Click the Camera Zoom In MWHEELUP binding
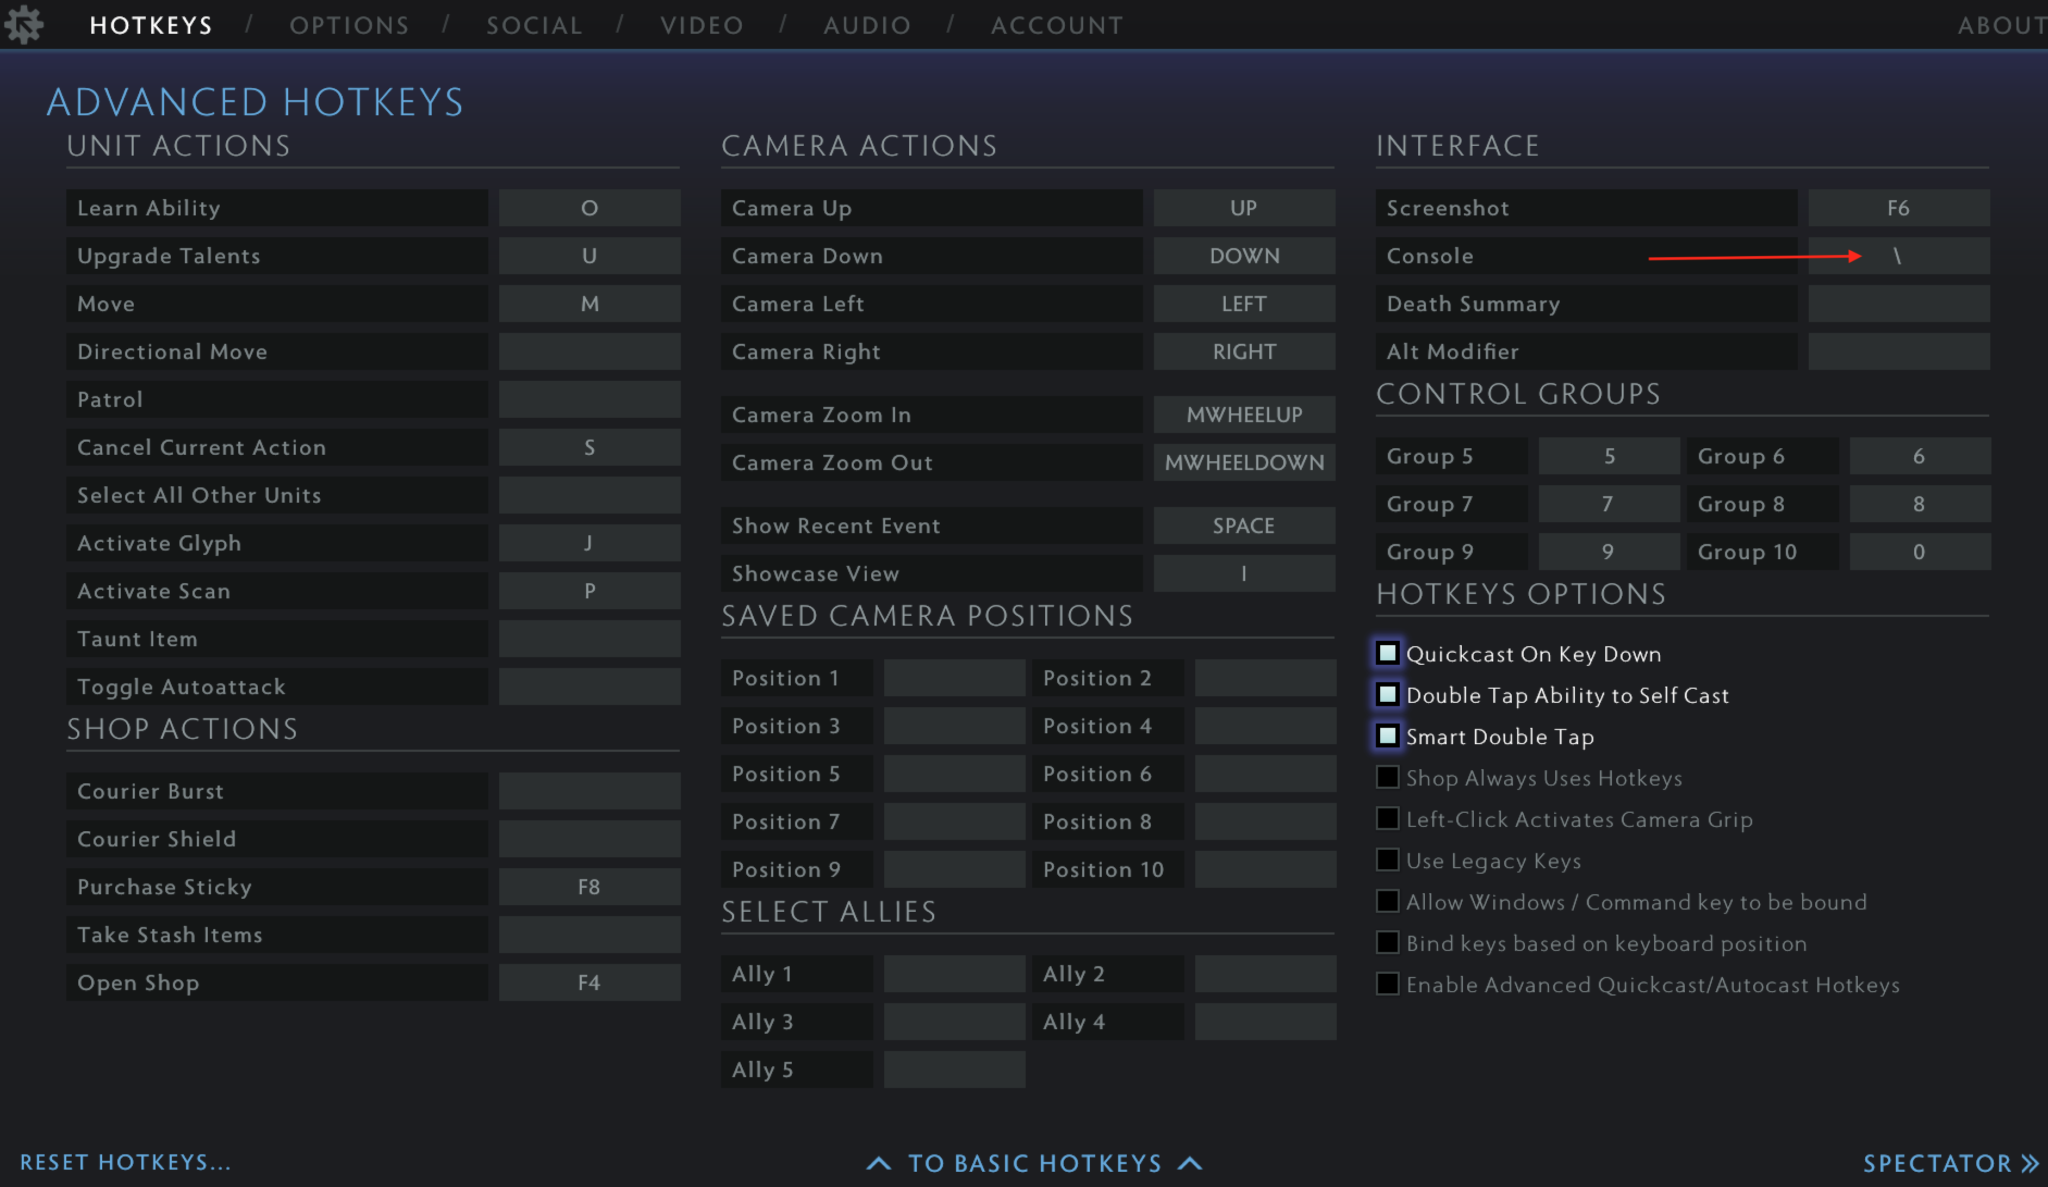 coord(1244,414)
